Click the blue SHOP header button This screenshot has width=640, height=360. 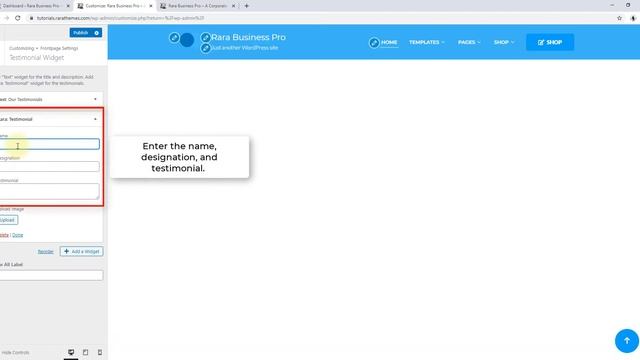(550, 42)
